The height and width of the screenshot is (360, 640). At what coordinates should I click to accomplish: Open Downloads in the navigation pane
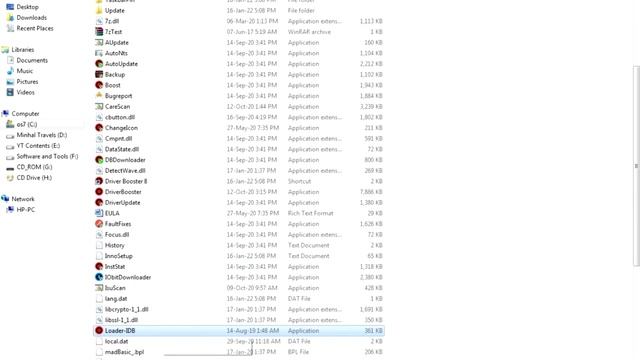(31, 18)
